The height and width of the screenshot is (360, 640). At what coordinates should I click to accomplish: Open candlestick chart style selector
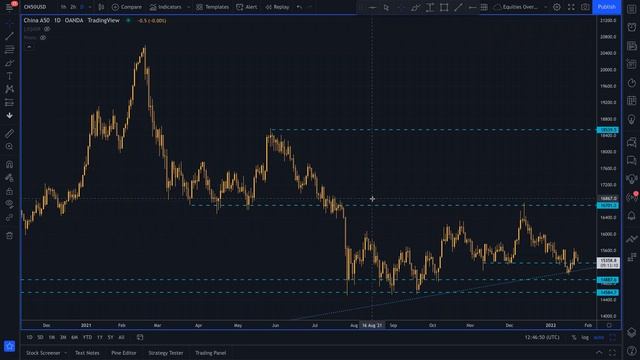(101, 7)
